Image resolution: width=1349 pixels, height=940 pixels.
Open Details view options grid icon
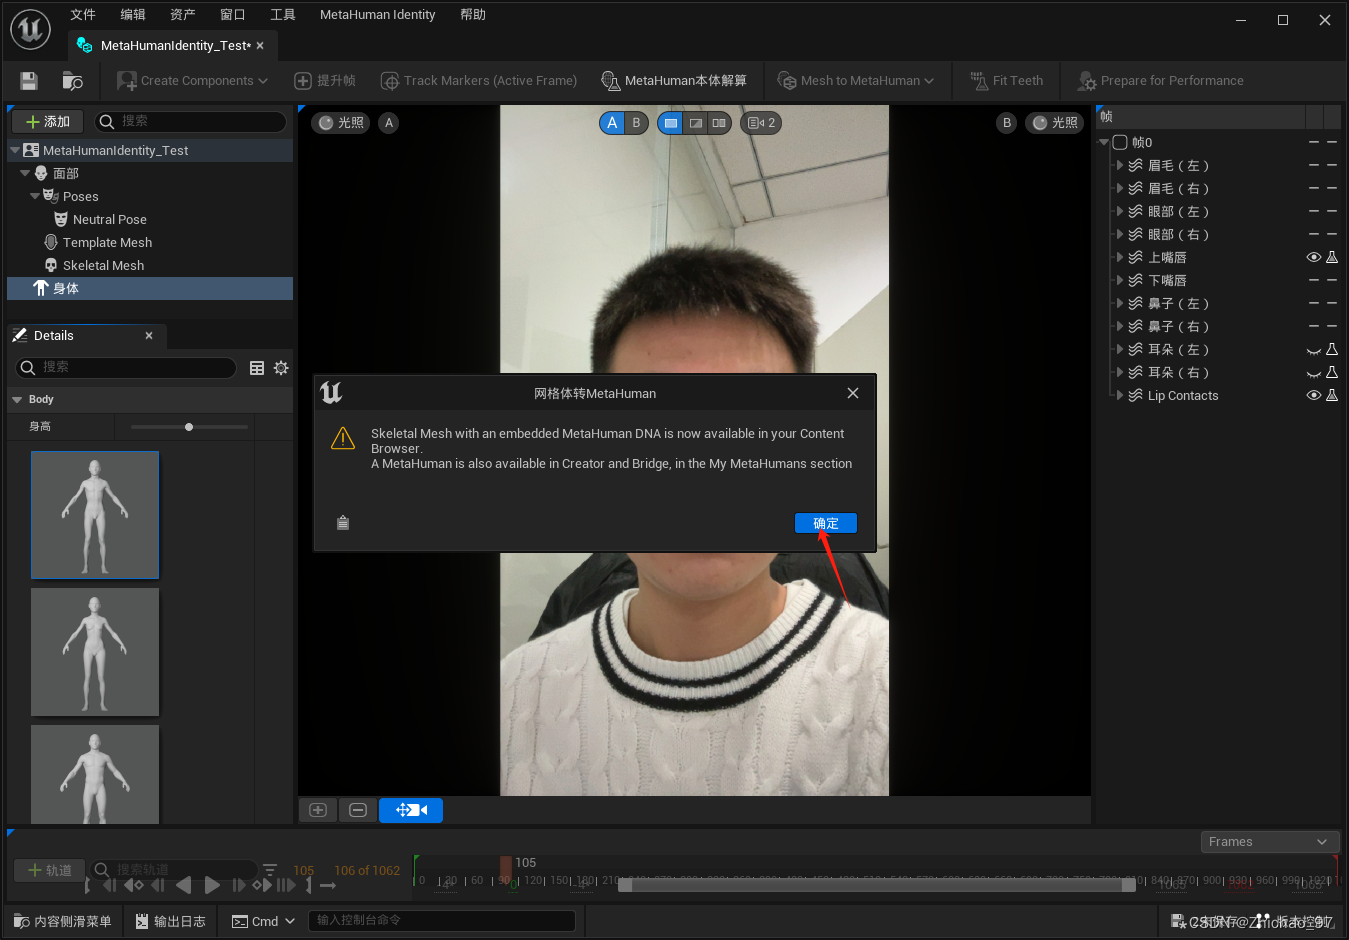(257, 368)
